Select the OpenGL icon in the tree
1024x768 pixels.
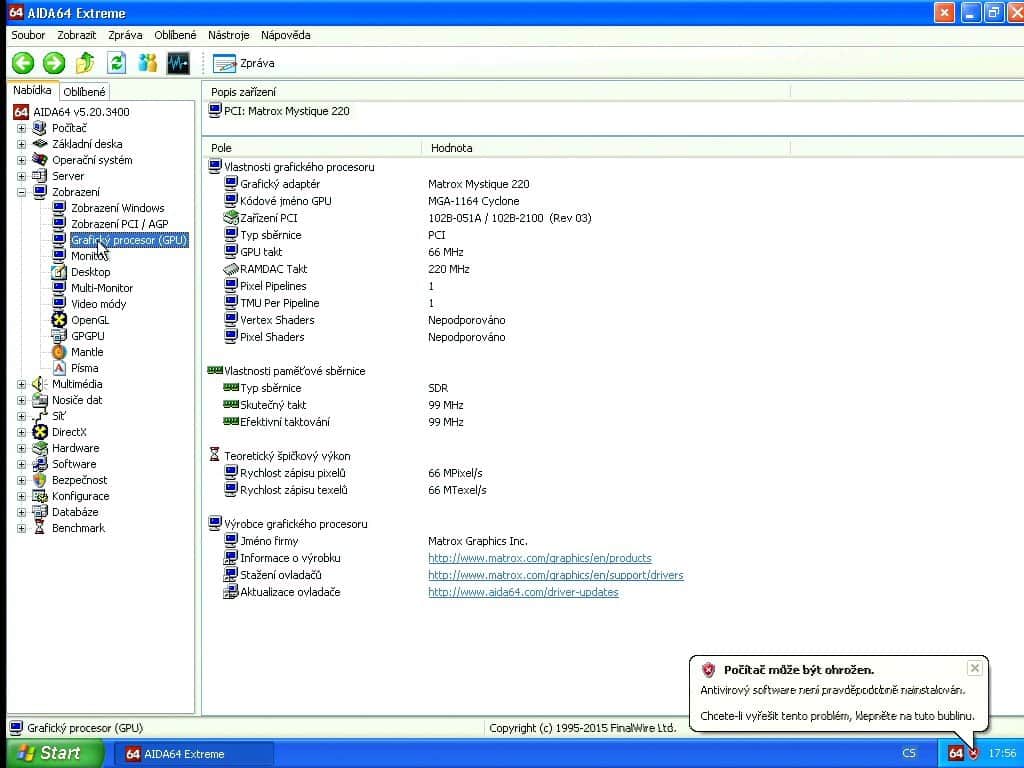pyautogui.click(x=59, y=320)
